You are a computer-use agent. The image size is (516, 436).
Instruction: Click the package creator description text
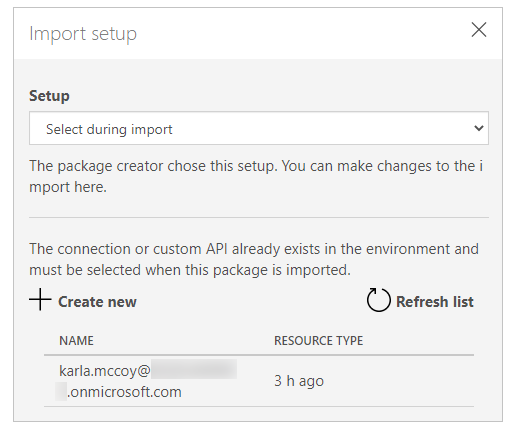point(256,176)
